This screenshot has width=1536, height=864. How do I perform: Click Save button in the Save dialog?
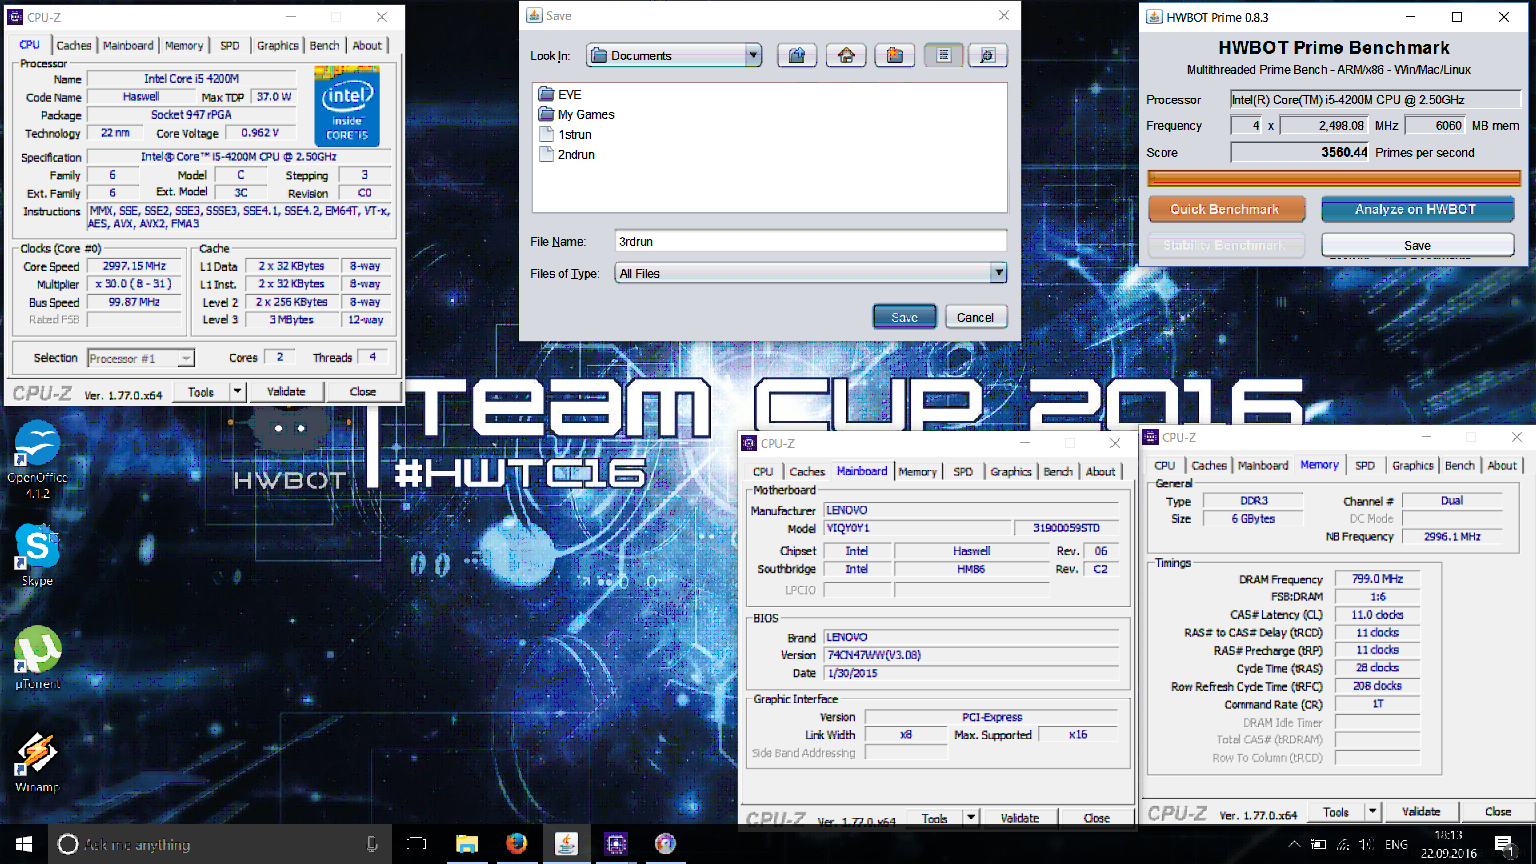pos(905,317)
